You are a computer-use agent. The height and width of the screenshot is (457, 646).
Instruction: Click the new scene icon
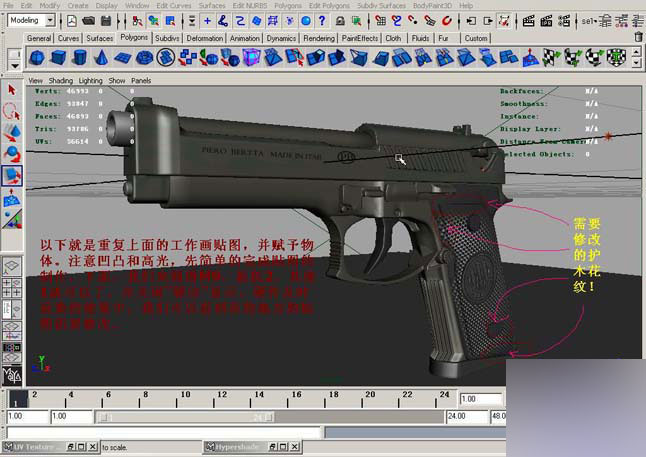click(x=72, y=21)
